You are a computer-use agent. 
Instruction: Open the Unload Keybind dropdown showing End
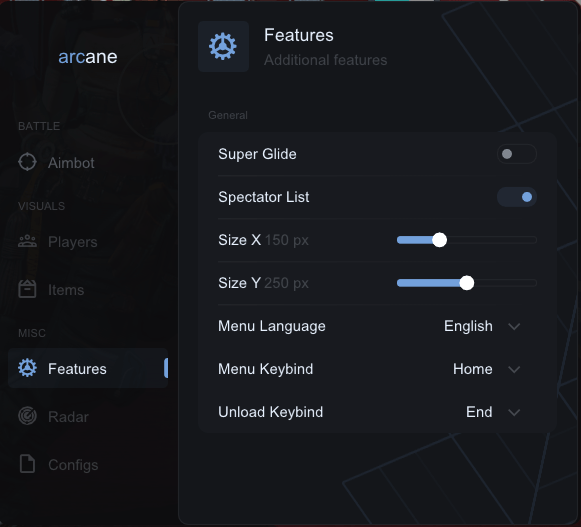pos(493,412)
